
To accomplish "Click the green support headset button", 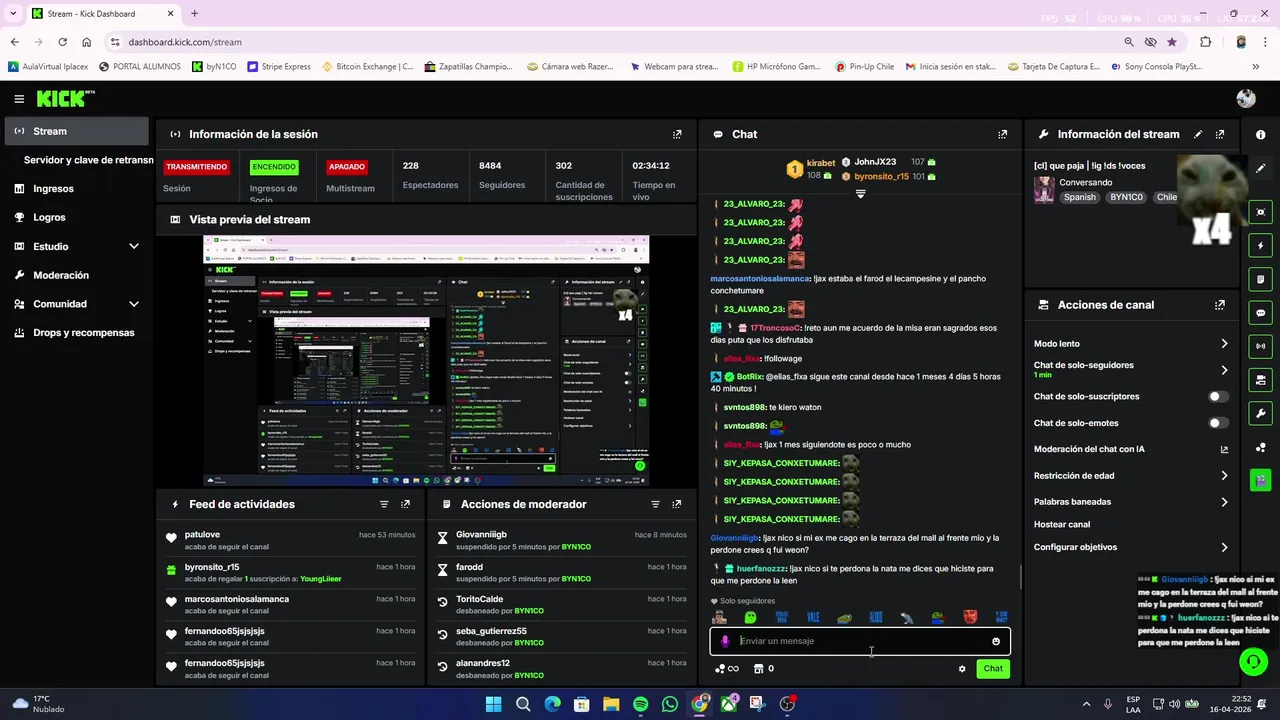I will pos(1253,661).
